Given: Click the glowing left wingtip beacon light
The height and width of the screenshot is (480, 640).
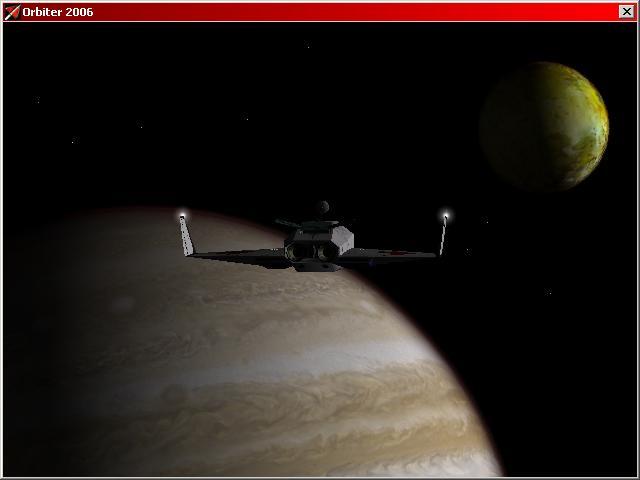Looking at the screenshot, I should coord(182,215).
